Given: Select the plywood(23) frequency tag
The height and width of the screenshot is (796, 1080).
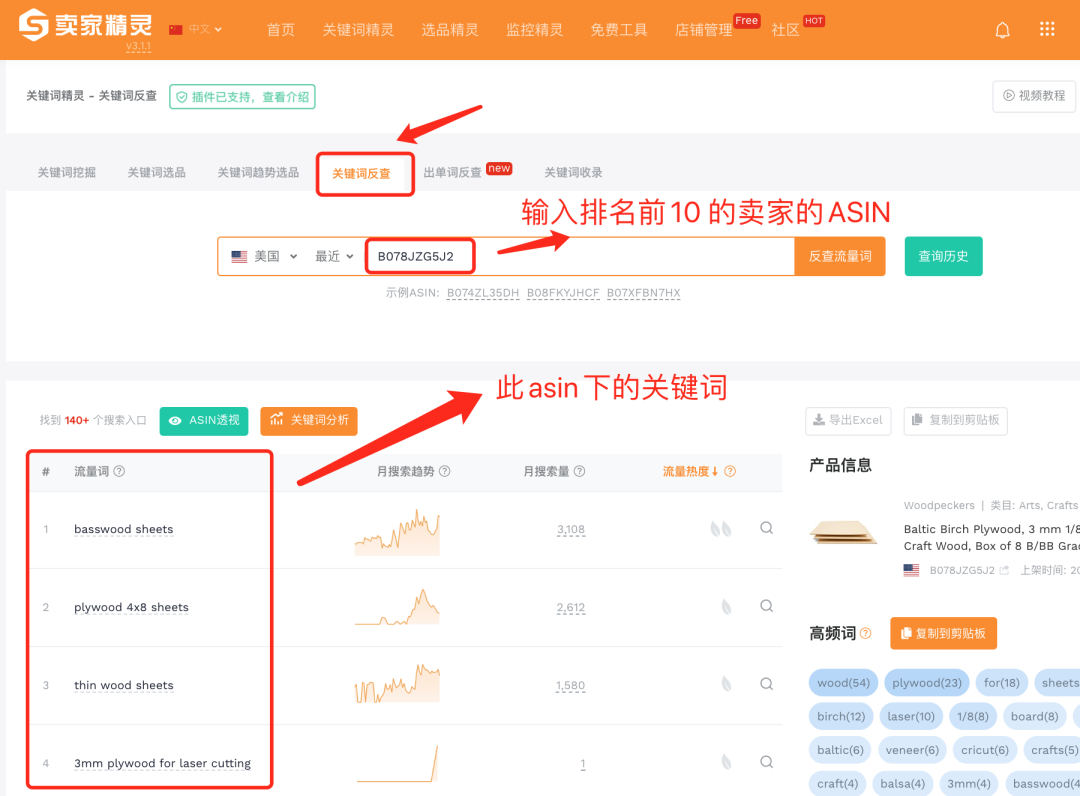Looking at the screenshot, I should point(926,683).
